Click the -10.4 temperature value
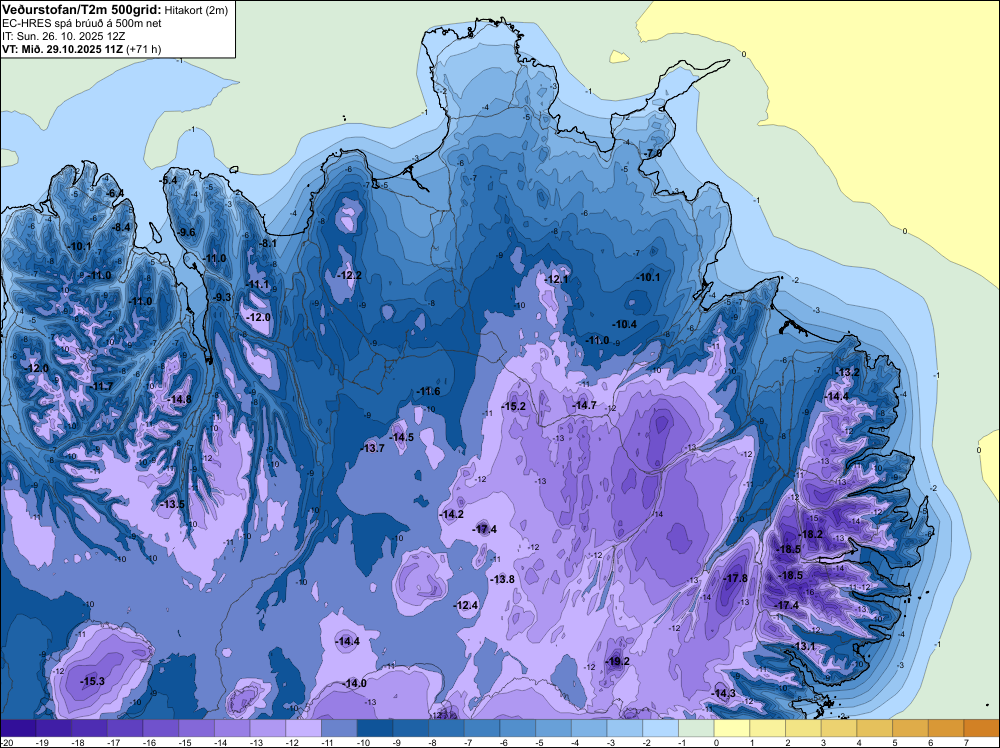The width and height of the screenshot is (1000, 748). [x=625, y=325]
